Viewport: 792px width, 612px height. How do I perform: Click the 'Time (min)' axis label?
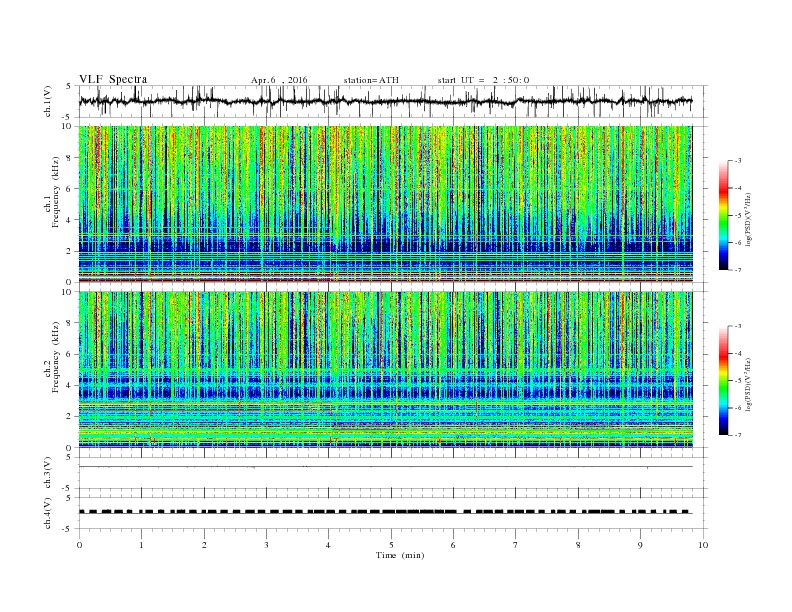pyautogui.click(x=400, y=555)
